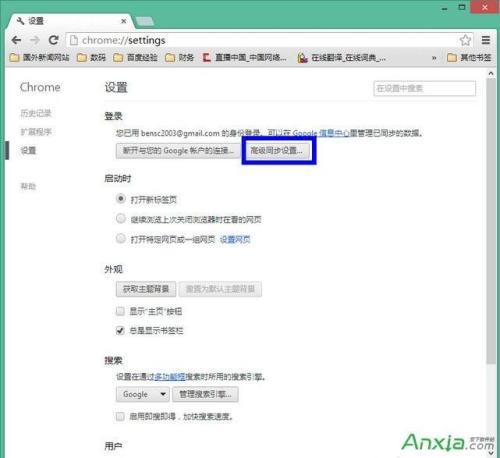
Task: Click the settings search field
Action: (425, 88)
